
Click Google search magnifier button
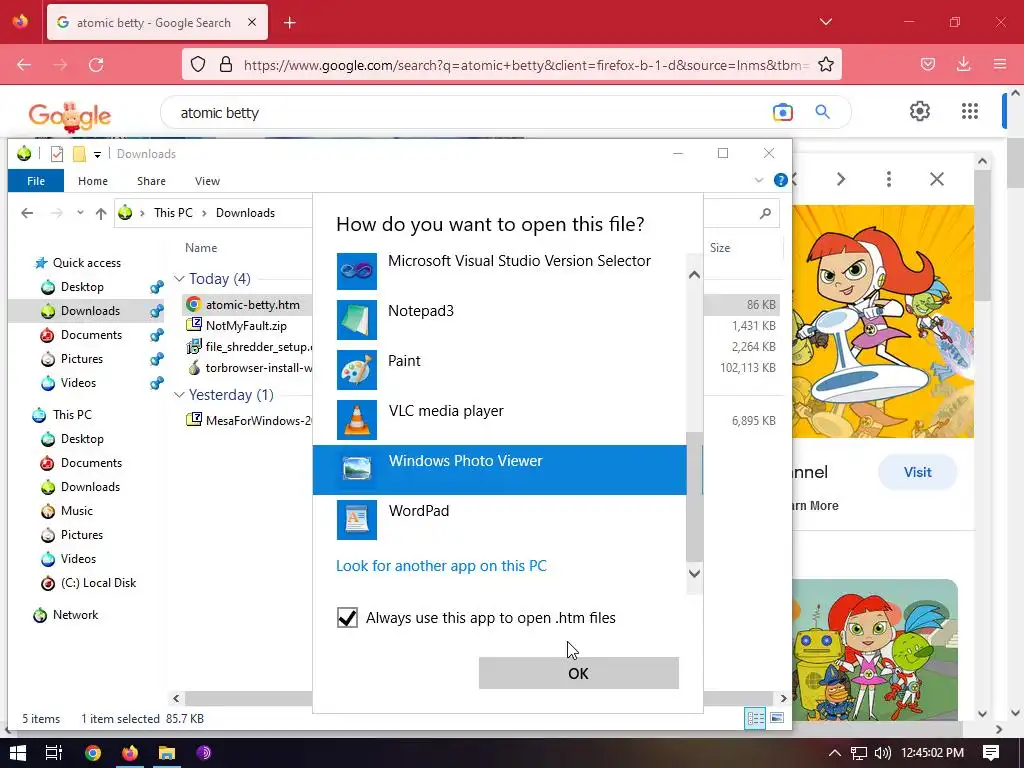[x=822, y=112]
